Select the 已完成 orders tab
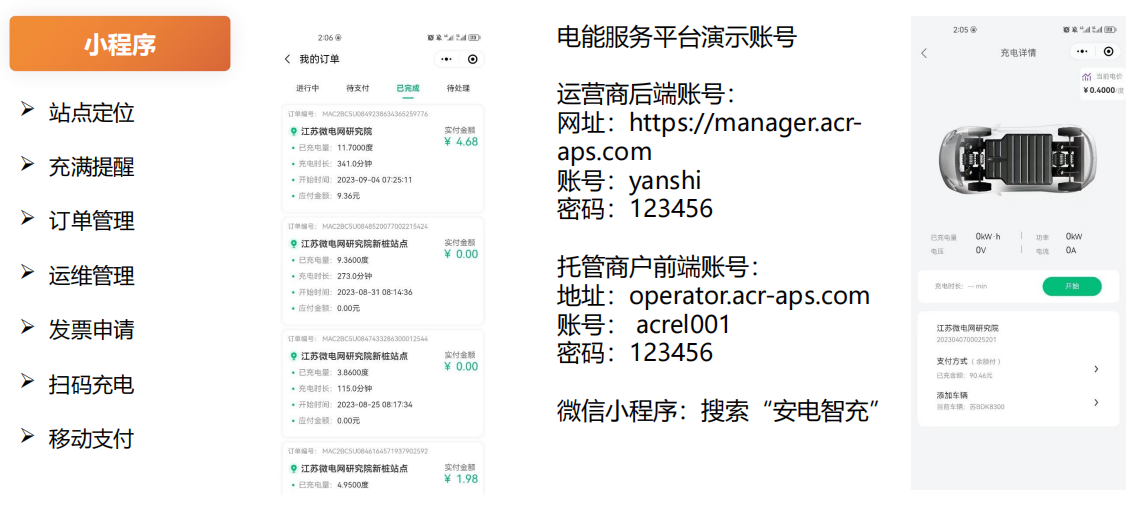Image resolution: width=1140 pixels, height=509 pixels. point(408,88)
